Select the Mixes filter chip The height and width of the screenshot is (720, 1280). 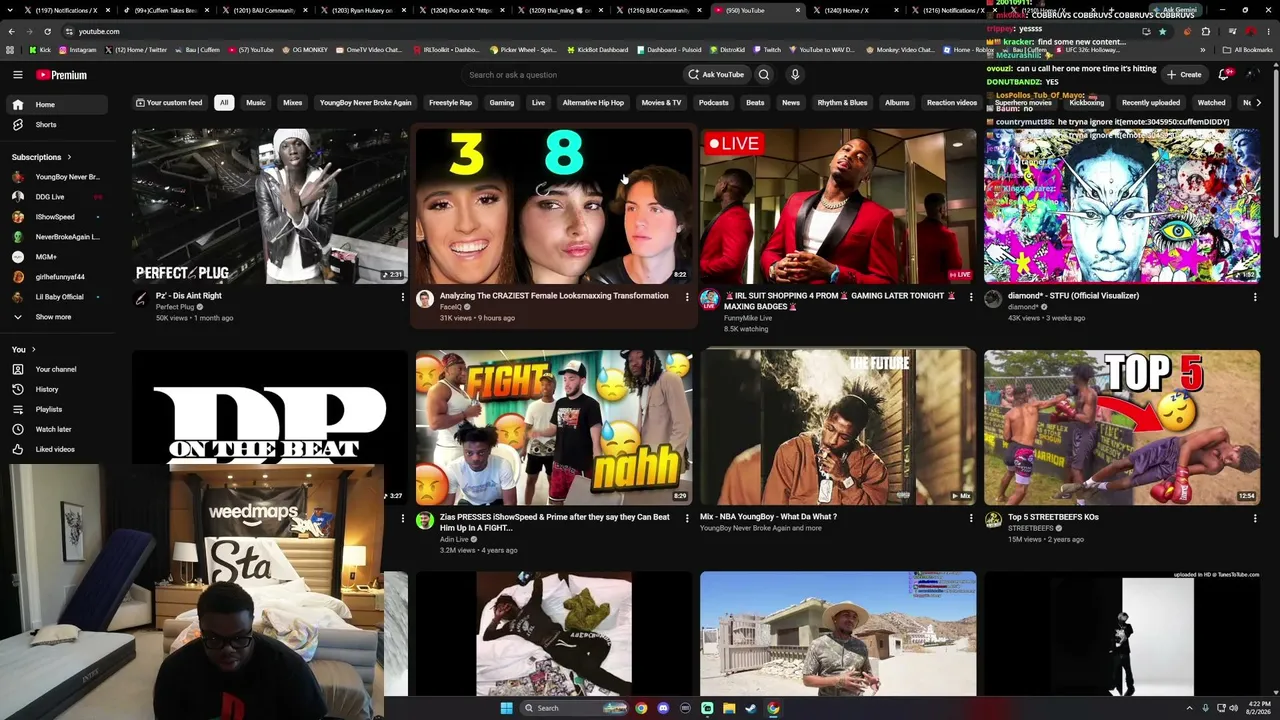[x=292, y=103]
